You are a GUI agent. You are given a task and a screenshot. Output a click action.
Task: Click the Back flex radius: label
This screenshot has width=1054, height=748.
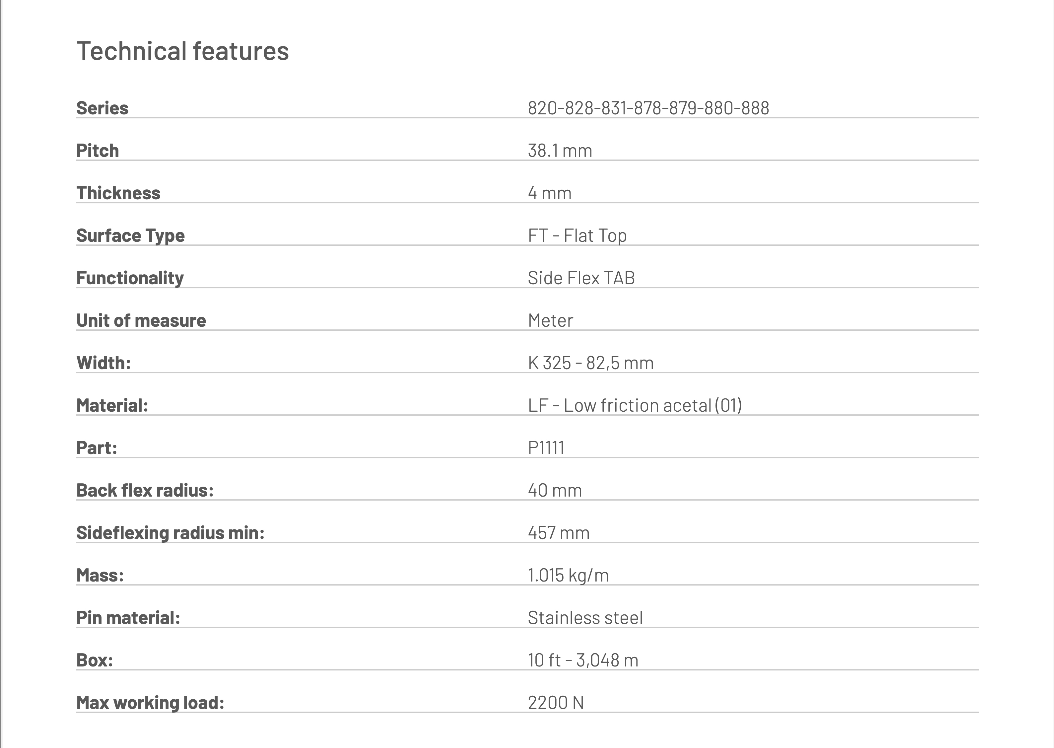pos(145,491)
